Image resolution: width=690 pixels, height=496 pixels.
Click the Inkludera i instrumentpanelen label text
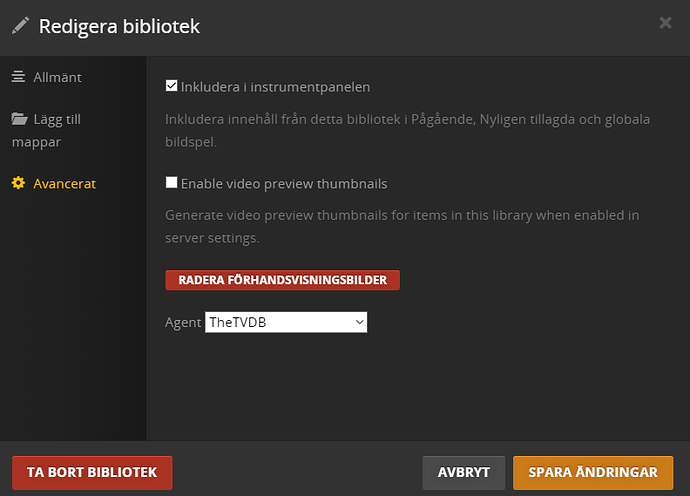[275, 87]
